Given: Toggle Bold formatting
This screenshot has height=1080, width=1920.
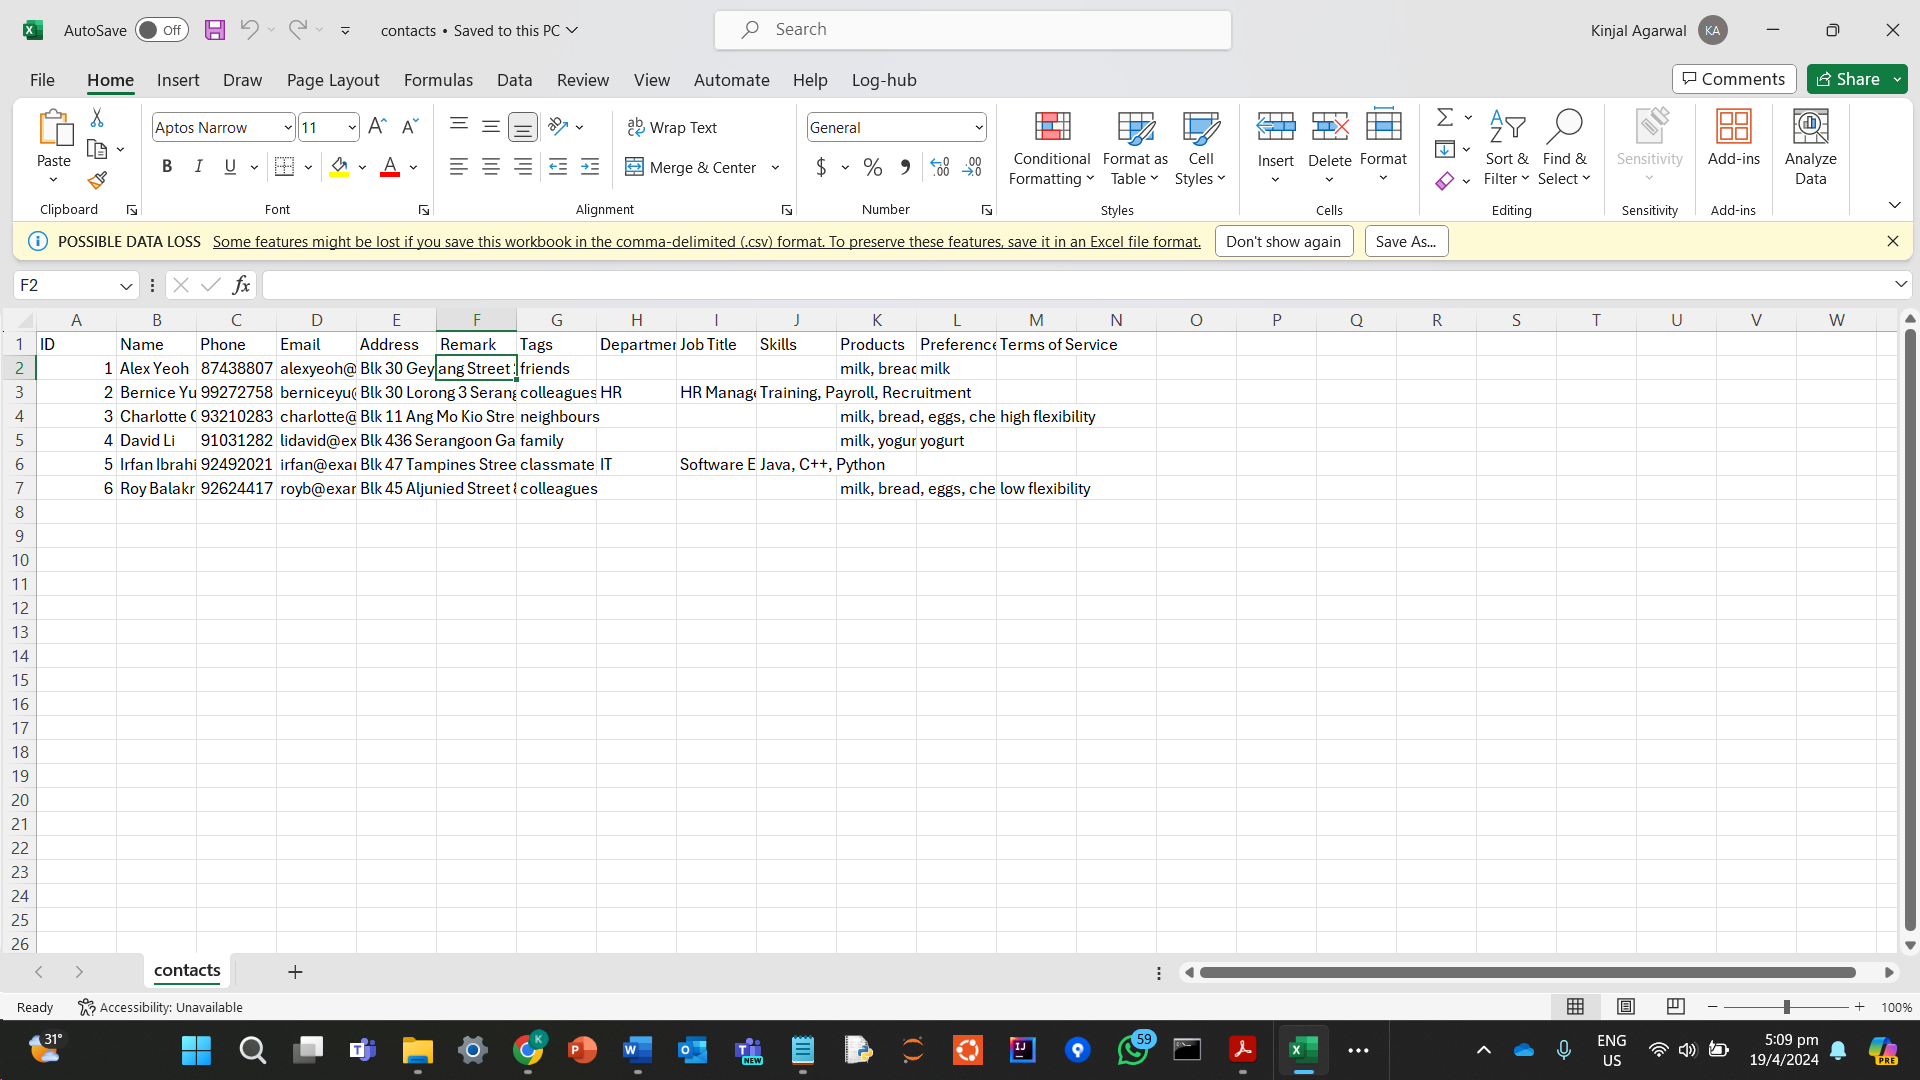Looking at the screenshot, I should click(x=167, y=167).
